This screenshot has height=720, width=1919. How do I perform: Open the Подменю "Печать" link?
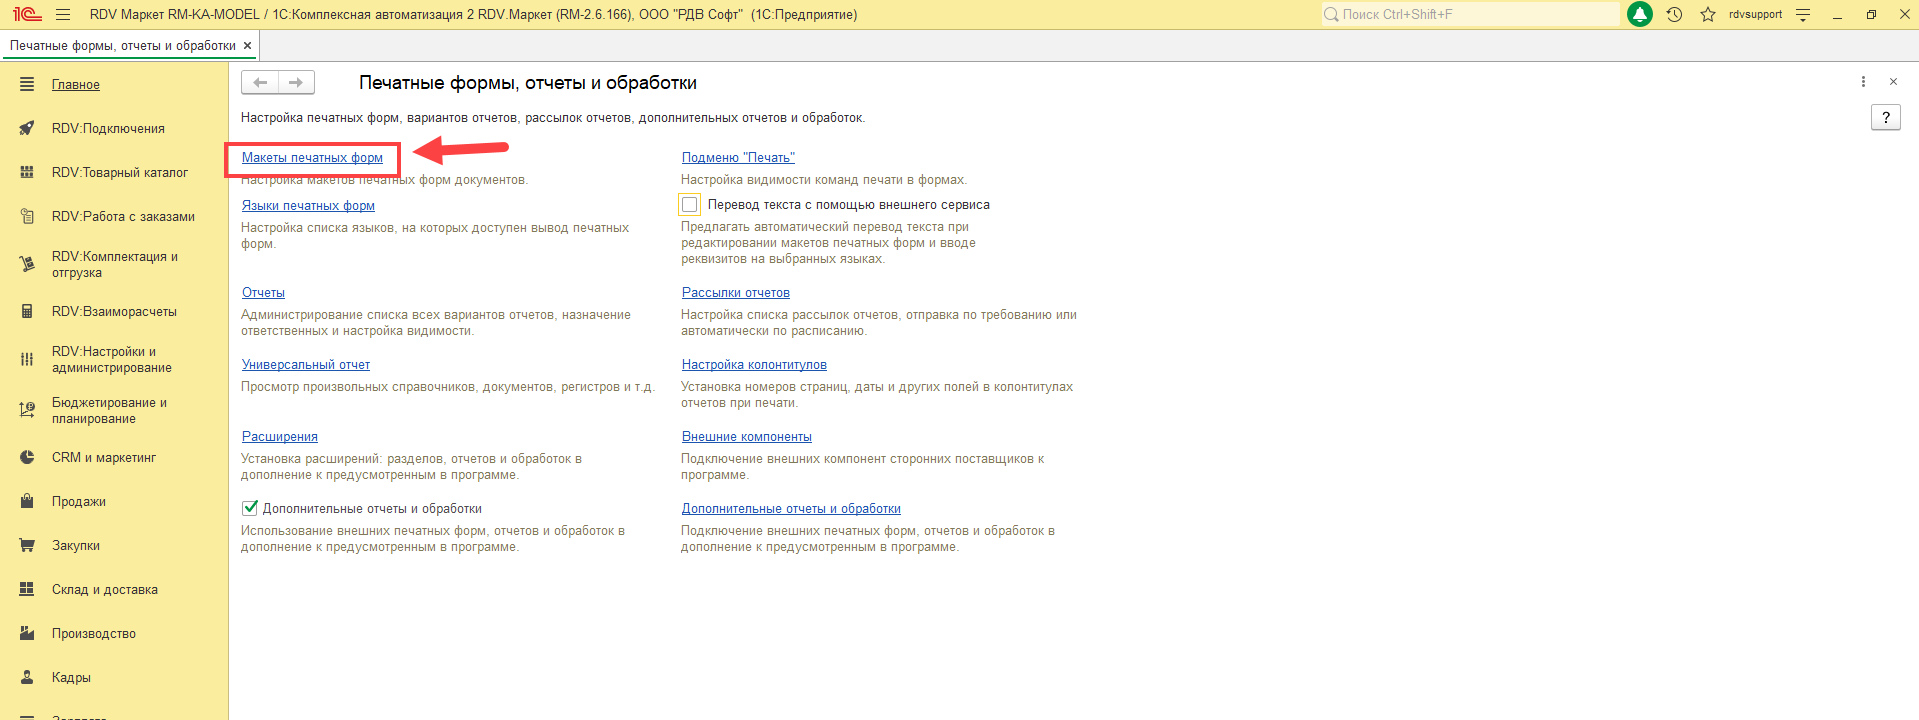(738, 158)
